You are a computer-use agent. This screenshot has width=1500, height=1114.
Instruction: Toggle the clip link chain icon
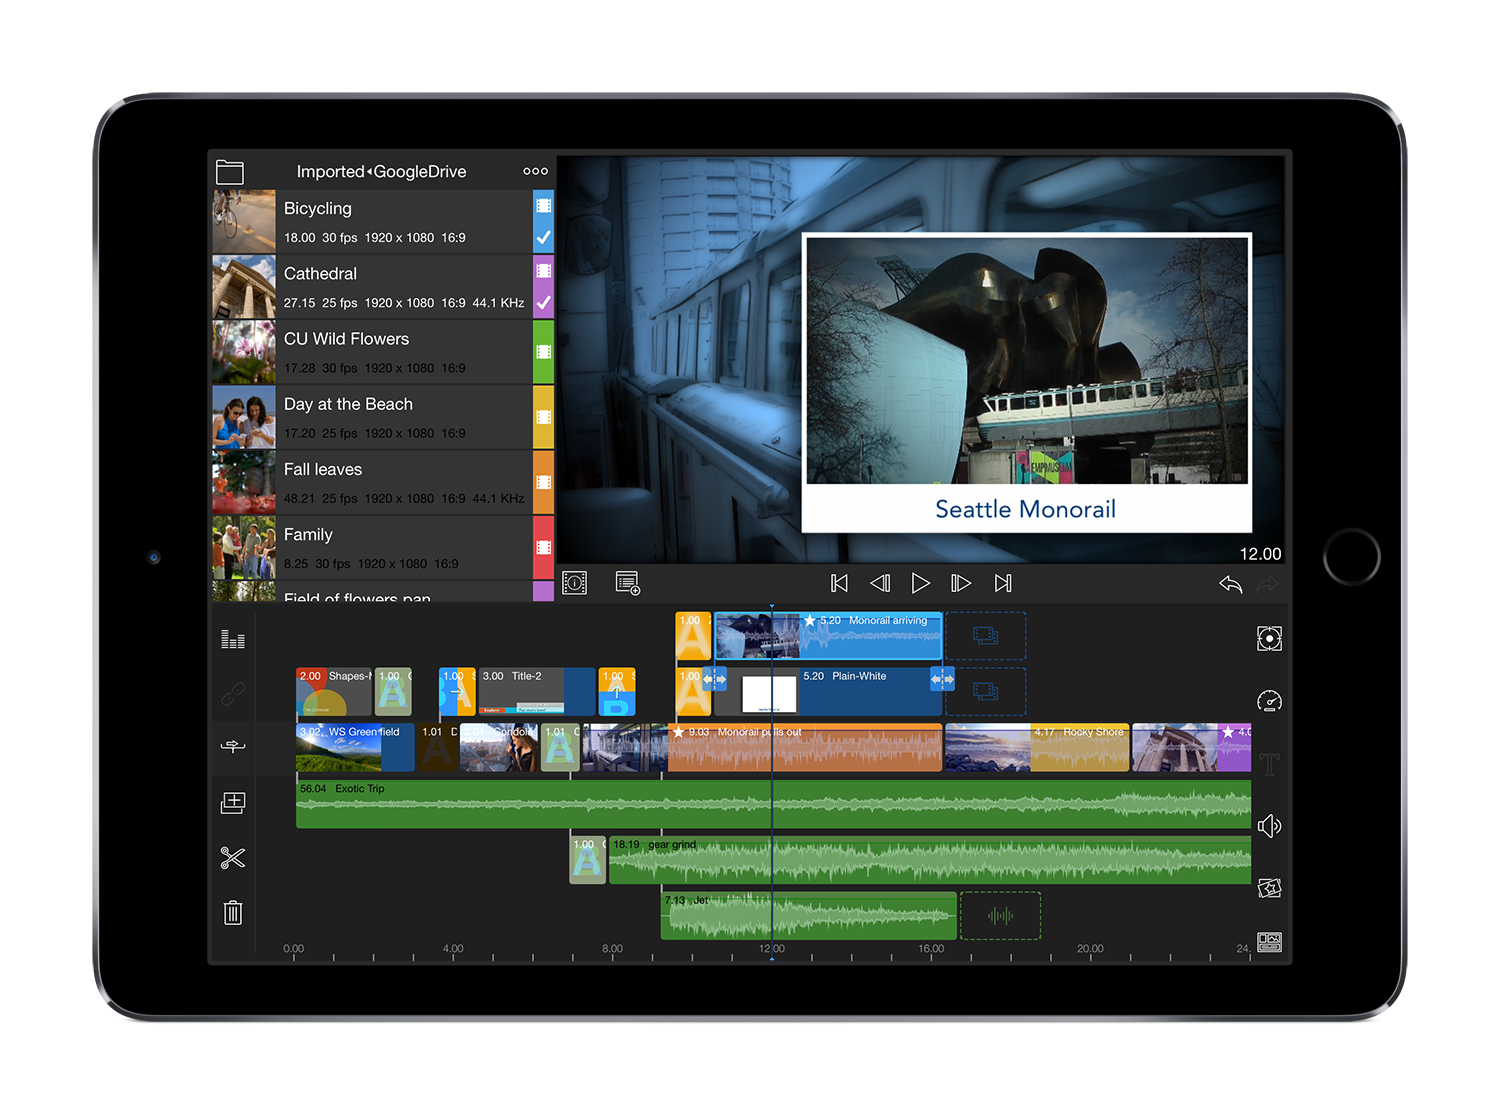coord(233,693)
